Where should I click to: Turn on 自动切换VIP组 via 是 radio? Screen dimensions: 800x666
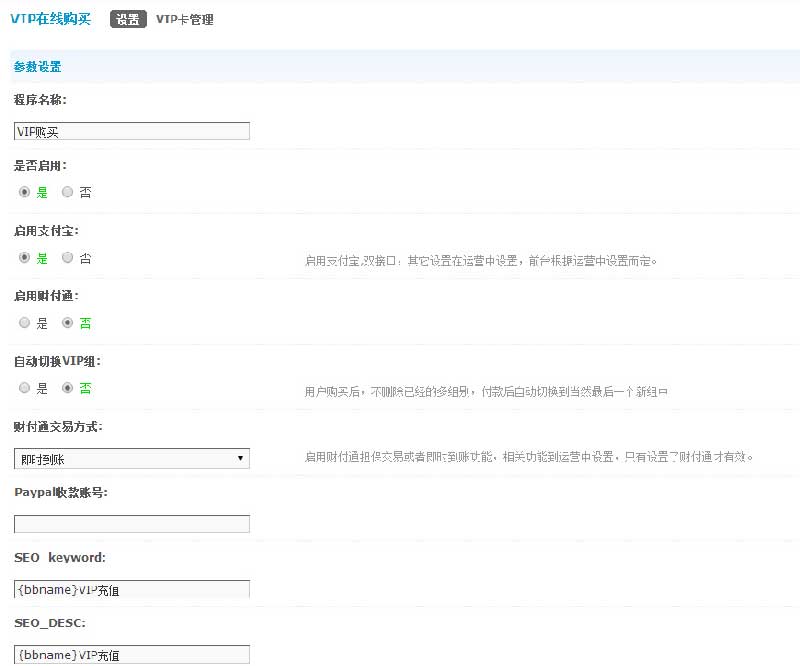click(x=24, y=387)
